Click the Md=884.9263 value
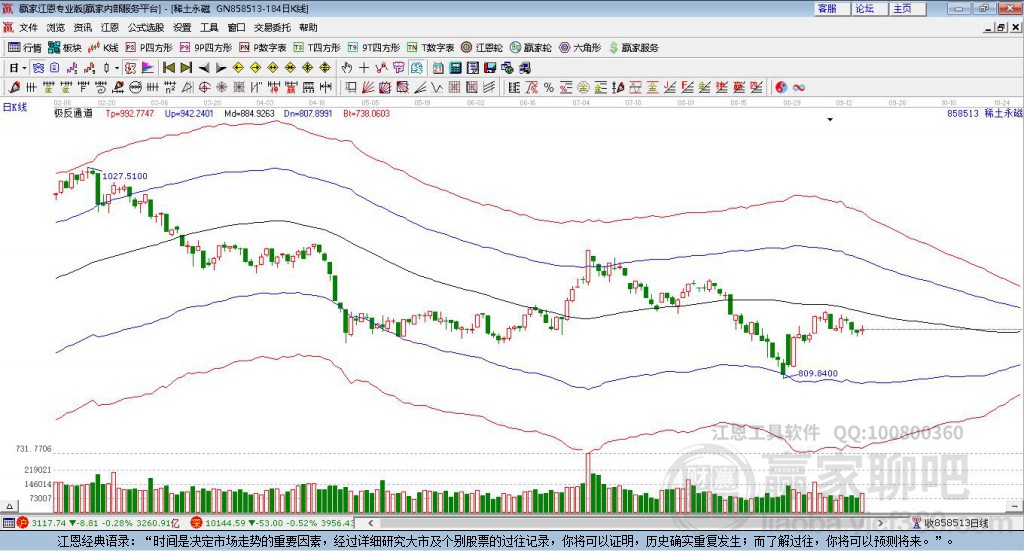This screenshot has height=551, width=1024. 249,114
